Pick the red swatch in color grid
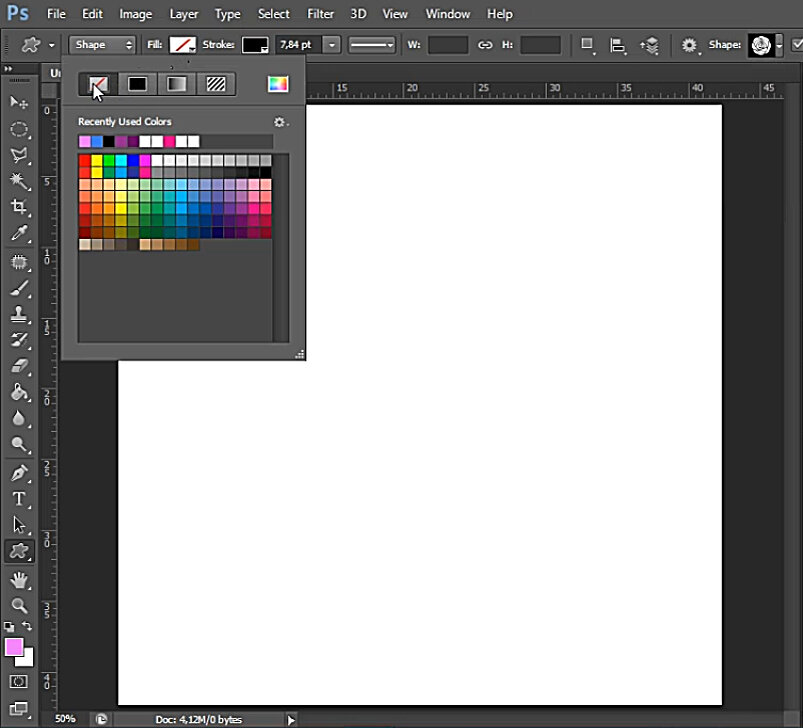Screen dimensions: 803x728 [85, 160]
